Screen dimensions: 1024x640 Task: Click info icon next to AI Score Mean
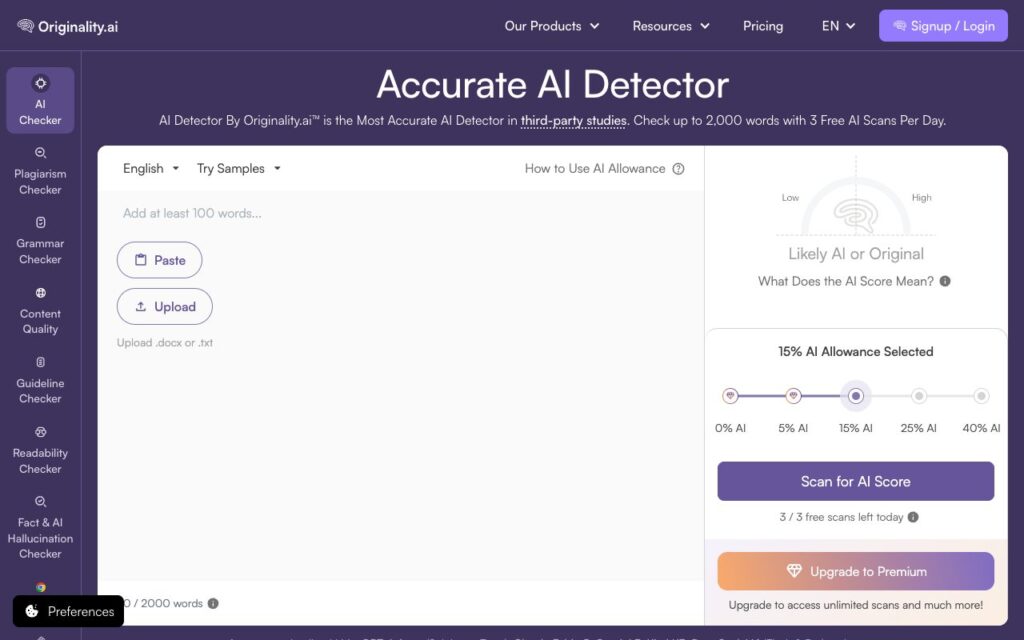pyautogui.click(x=945, y=281)
